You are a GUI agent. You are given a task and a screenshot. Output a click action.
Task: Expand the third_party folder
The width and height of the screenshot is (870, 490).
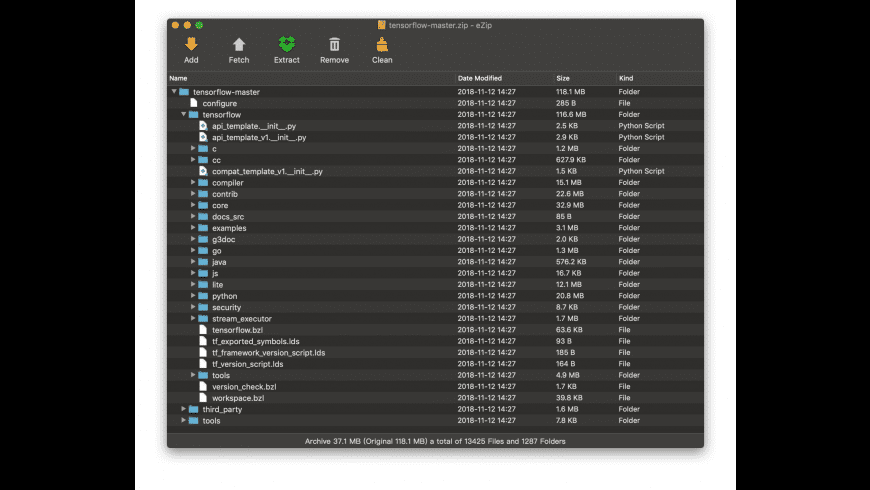coord(184,409)
